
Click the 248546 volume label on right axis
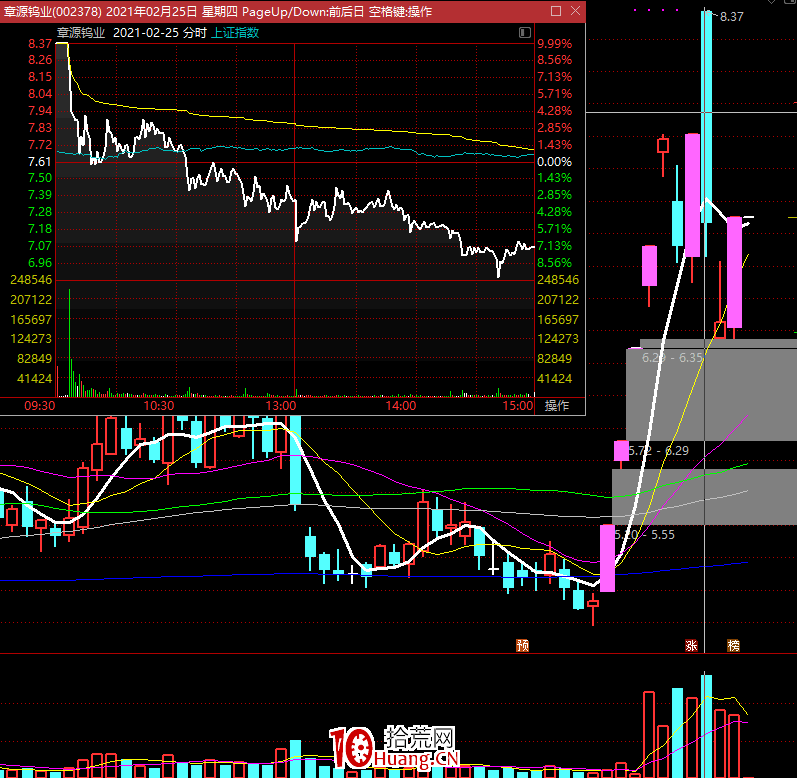pos(558,279)
